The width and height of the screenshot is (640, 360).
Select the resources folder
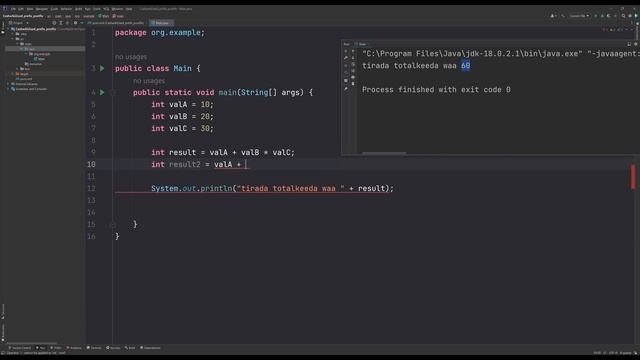click(33, 64)
